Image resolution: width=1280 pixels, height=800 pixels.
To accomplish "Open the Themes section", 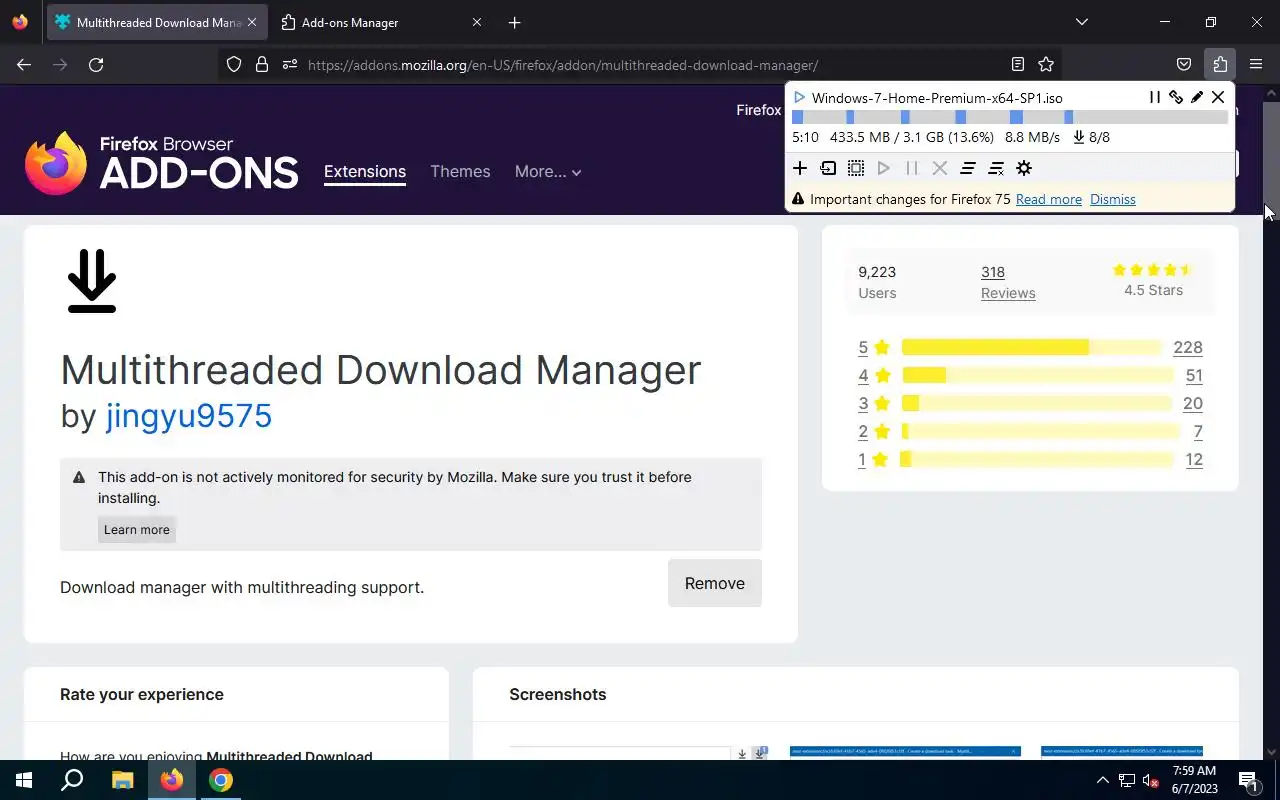I will [x=460, y=171].
